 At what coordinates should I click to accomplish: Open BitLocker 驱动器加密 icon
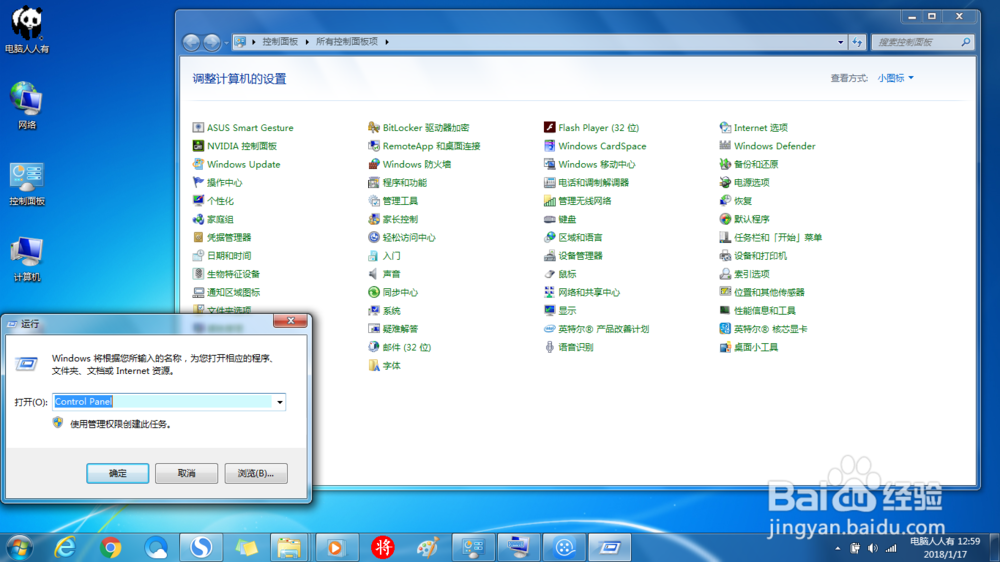(x=374, y=128)
